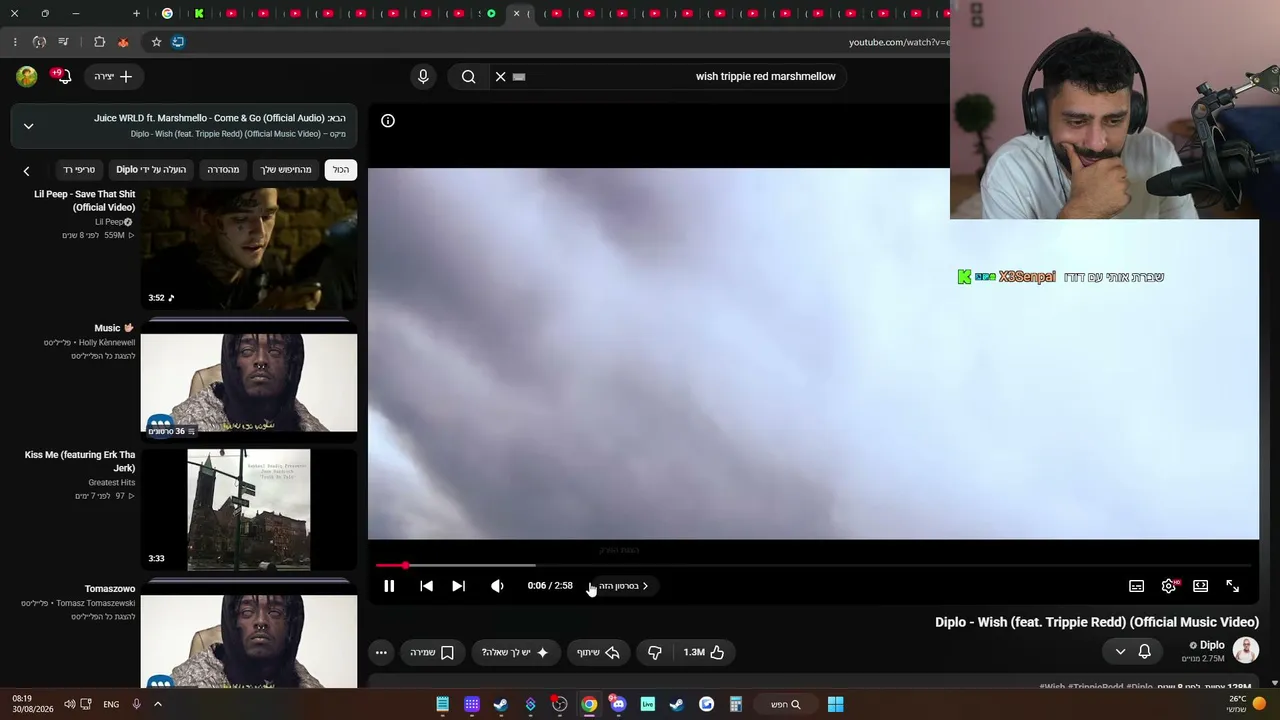
Task: Open the Lil Peep - Save That Shit title
Action: click(x=85, y=201)
